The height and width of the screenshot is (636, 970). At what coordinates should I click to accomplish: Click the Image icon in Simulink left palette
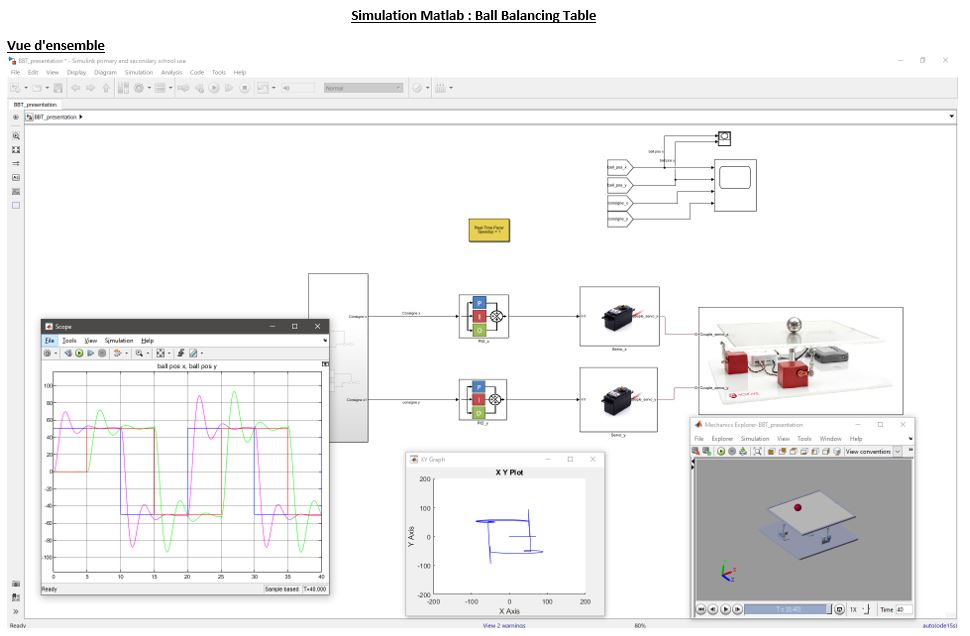pos(16,192)
